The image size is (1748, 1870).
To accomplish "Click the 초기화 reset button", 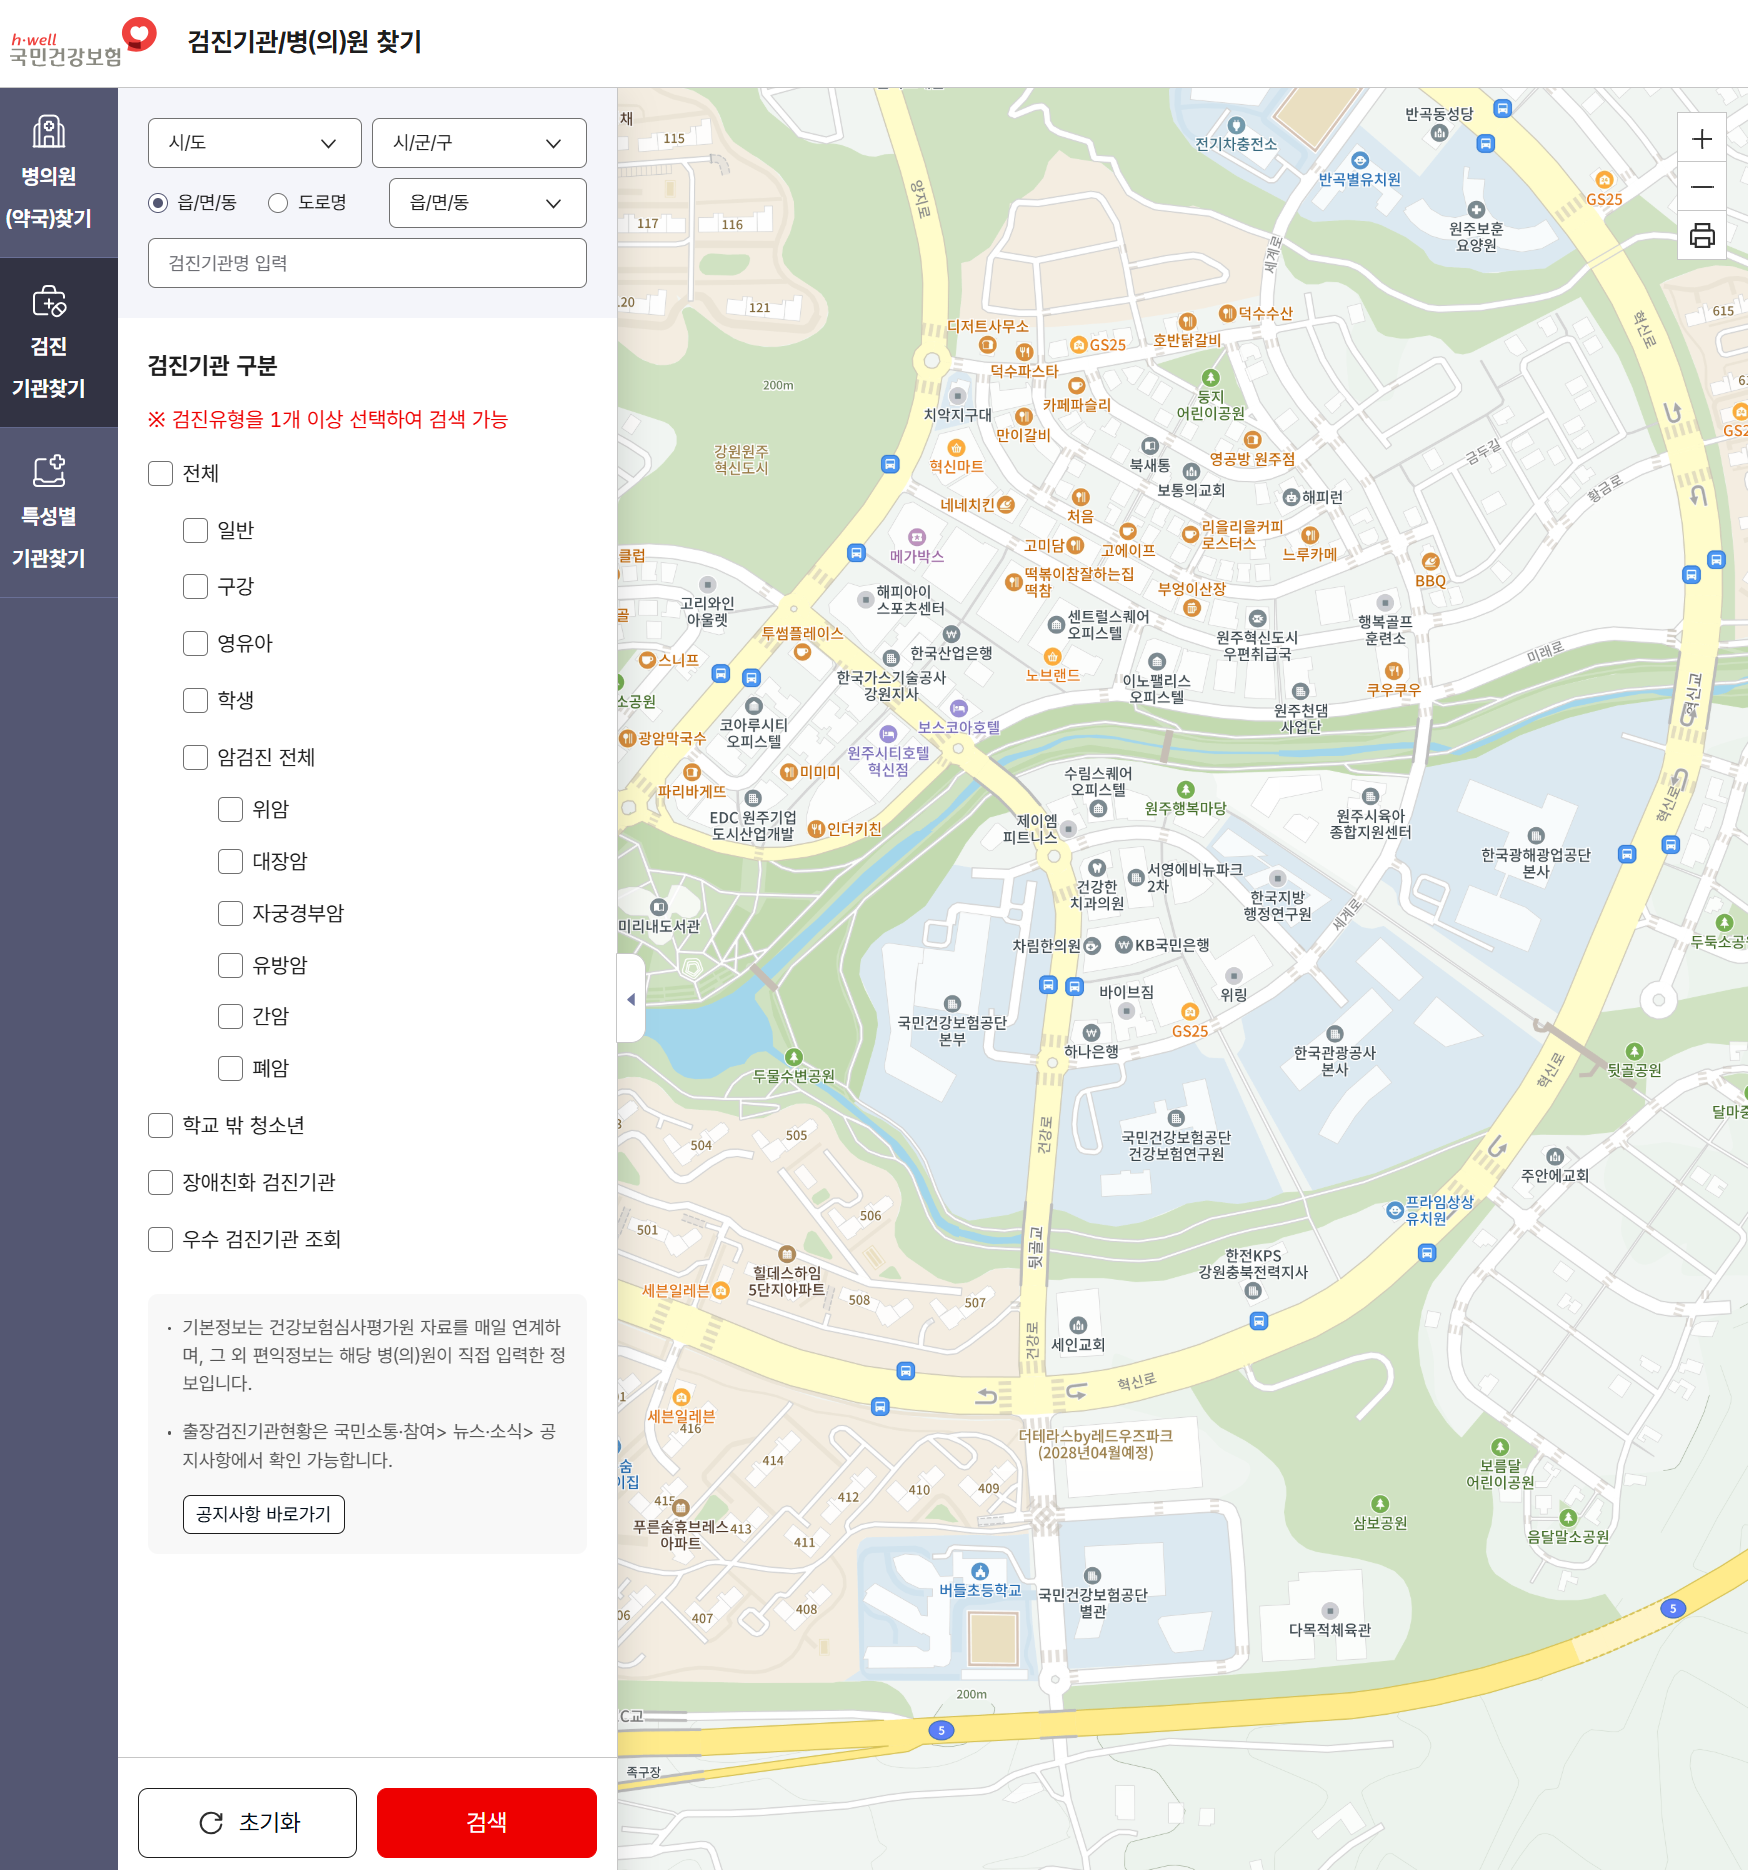I will click(247, 1822).
